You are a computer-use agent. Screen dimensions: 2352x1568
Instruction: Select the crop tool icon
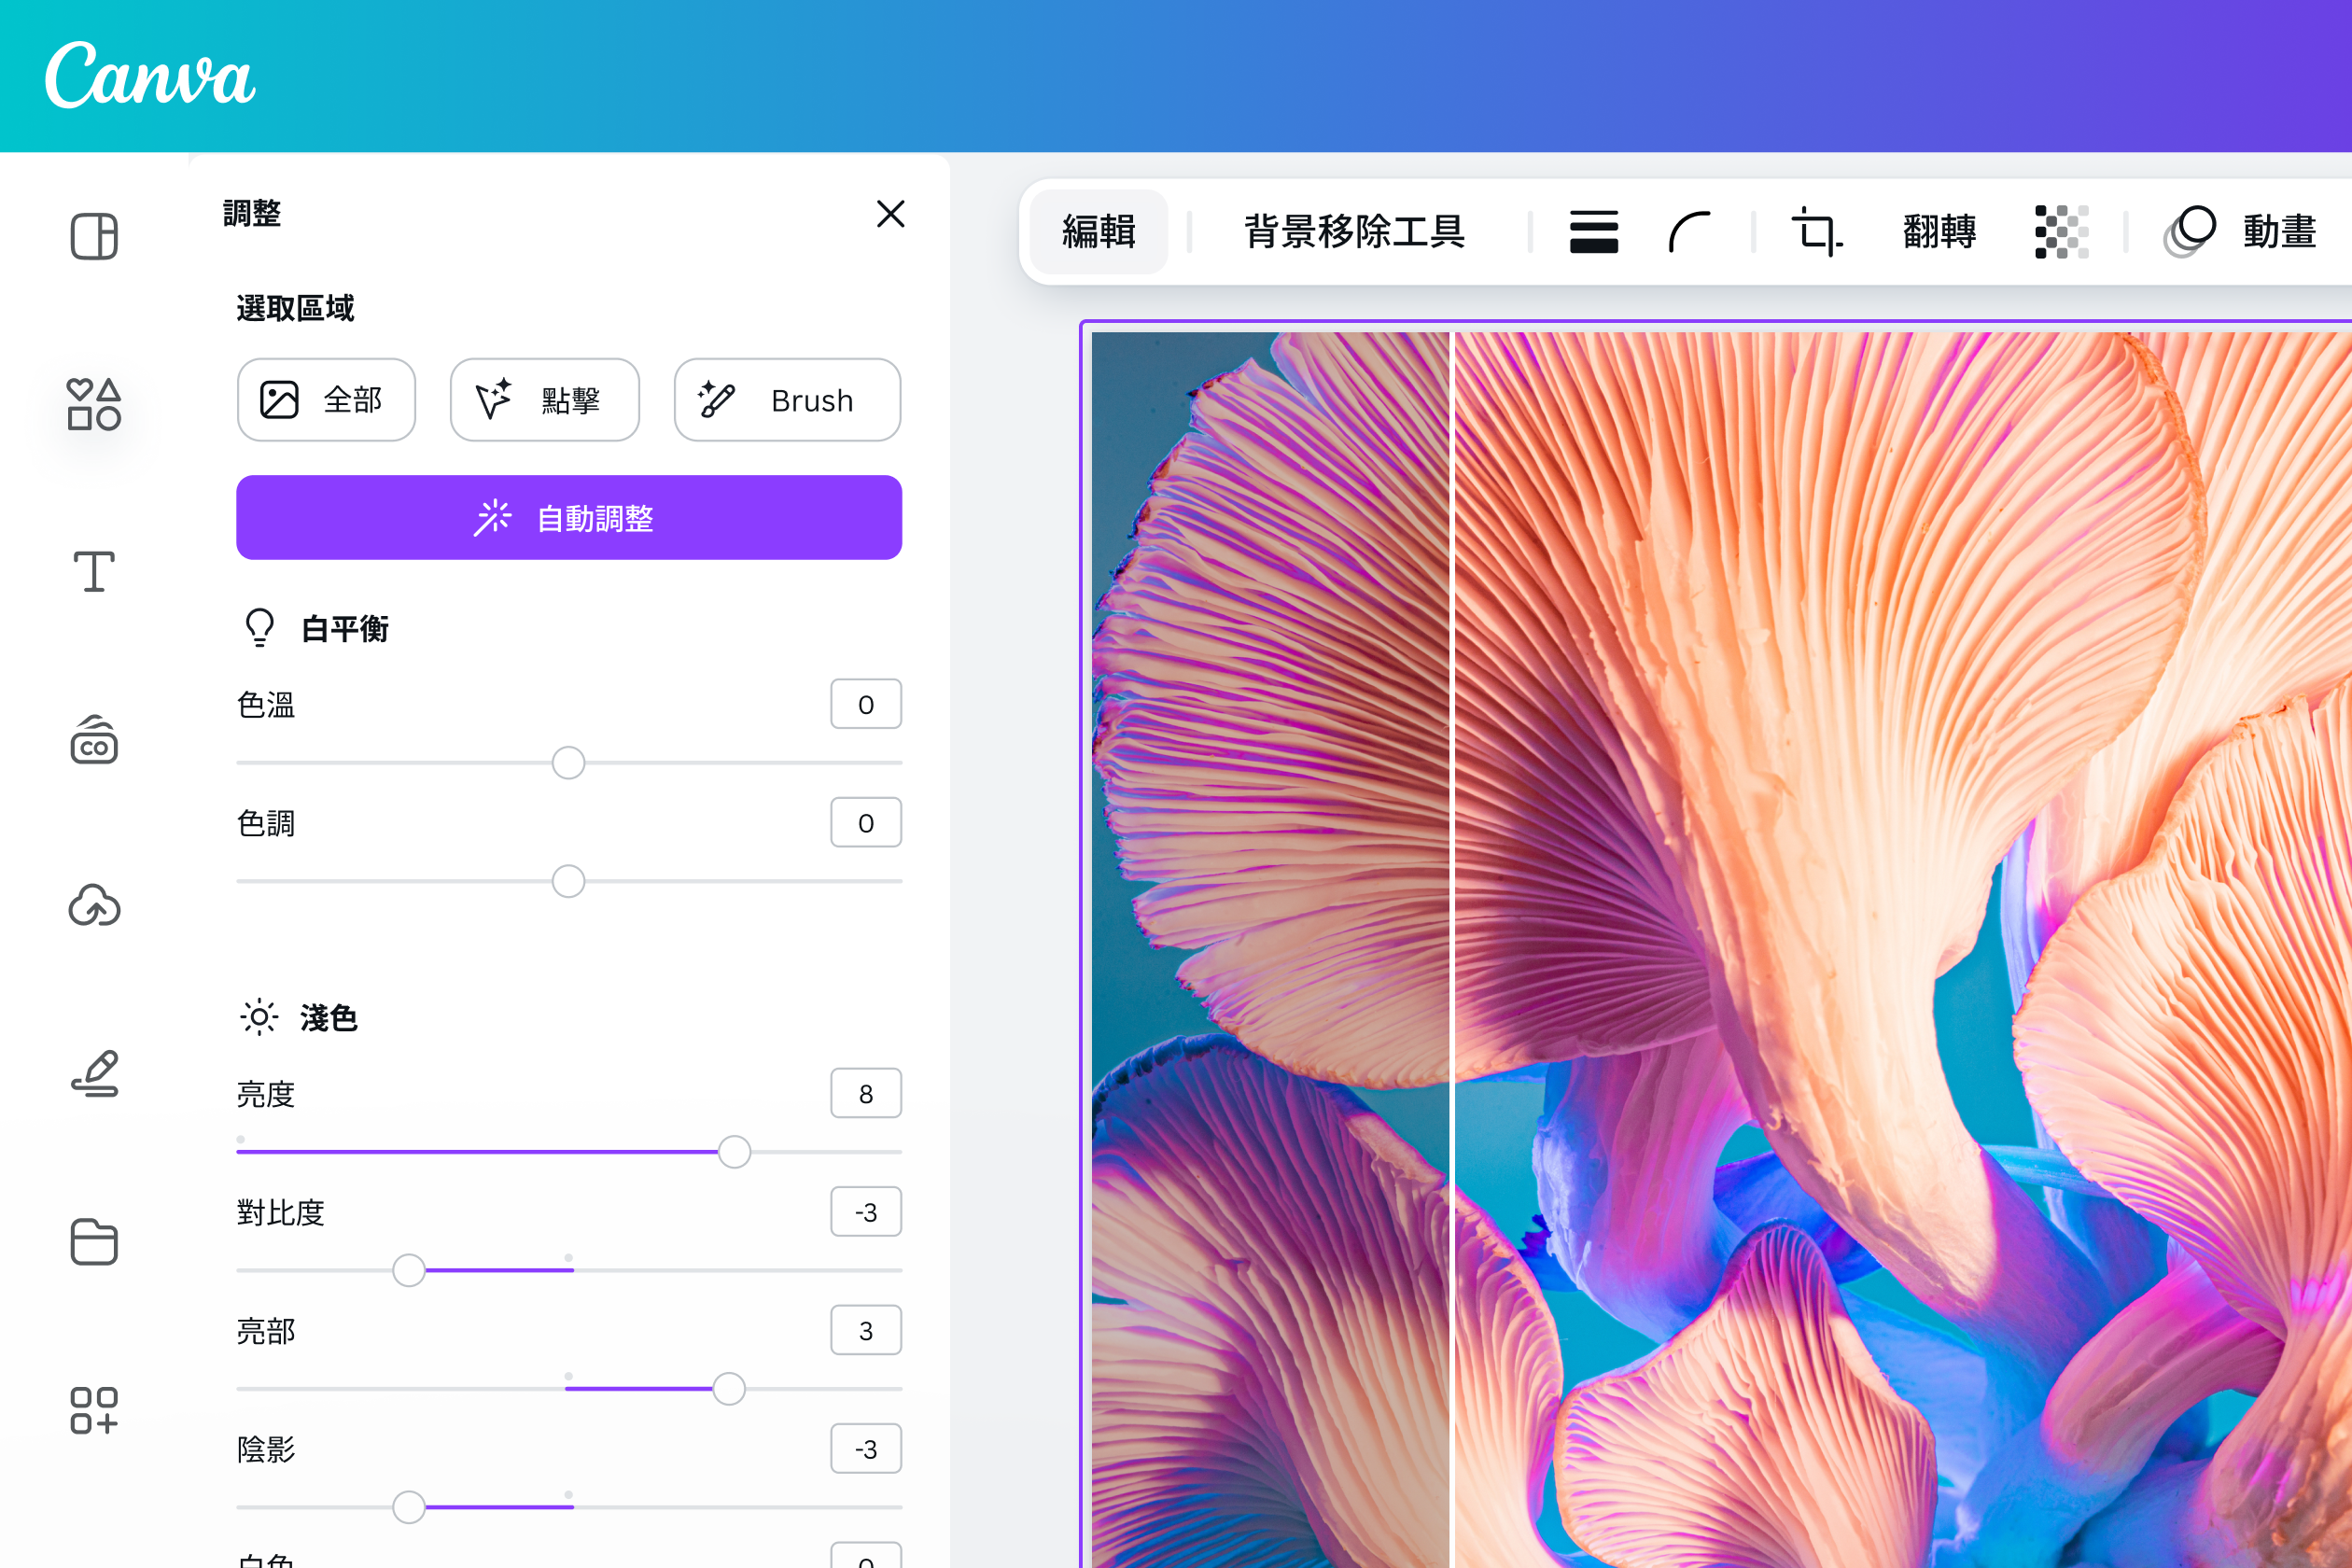tap(1816, 232)
